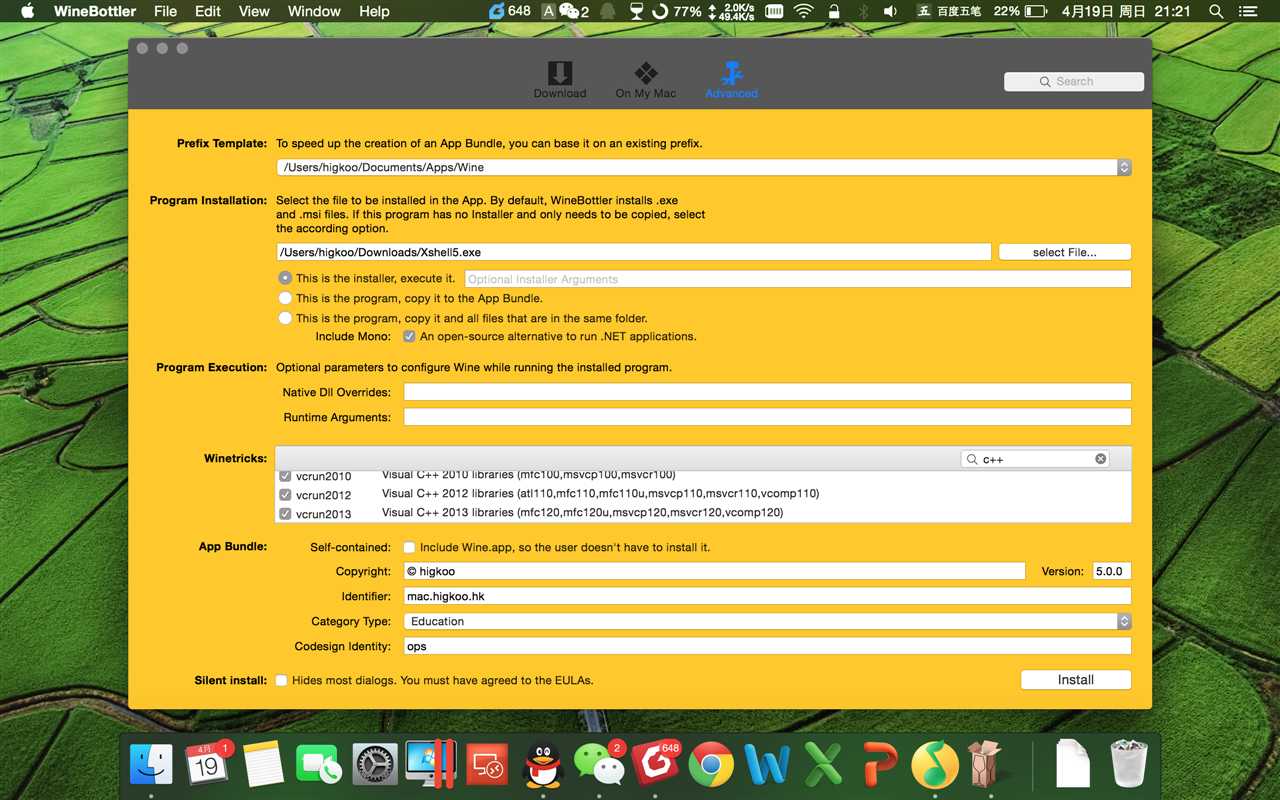Toggle Include Mono checkbox
Viewport: 1280px width, 800px height.
click(x=409, y=337)
